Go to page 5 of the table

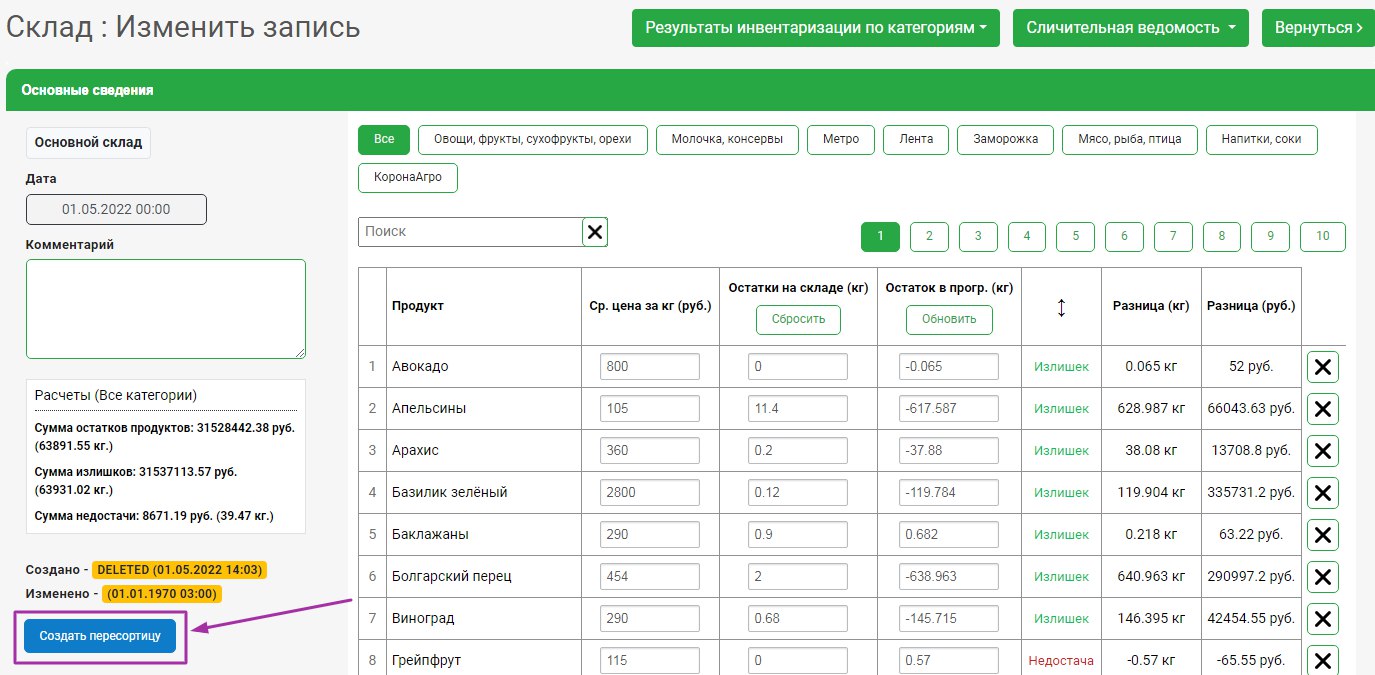click(1075, 237)
